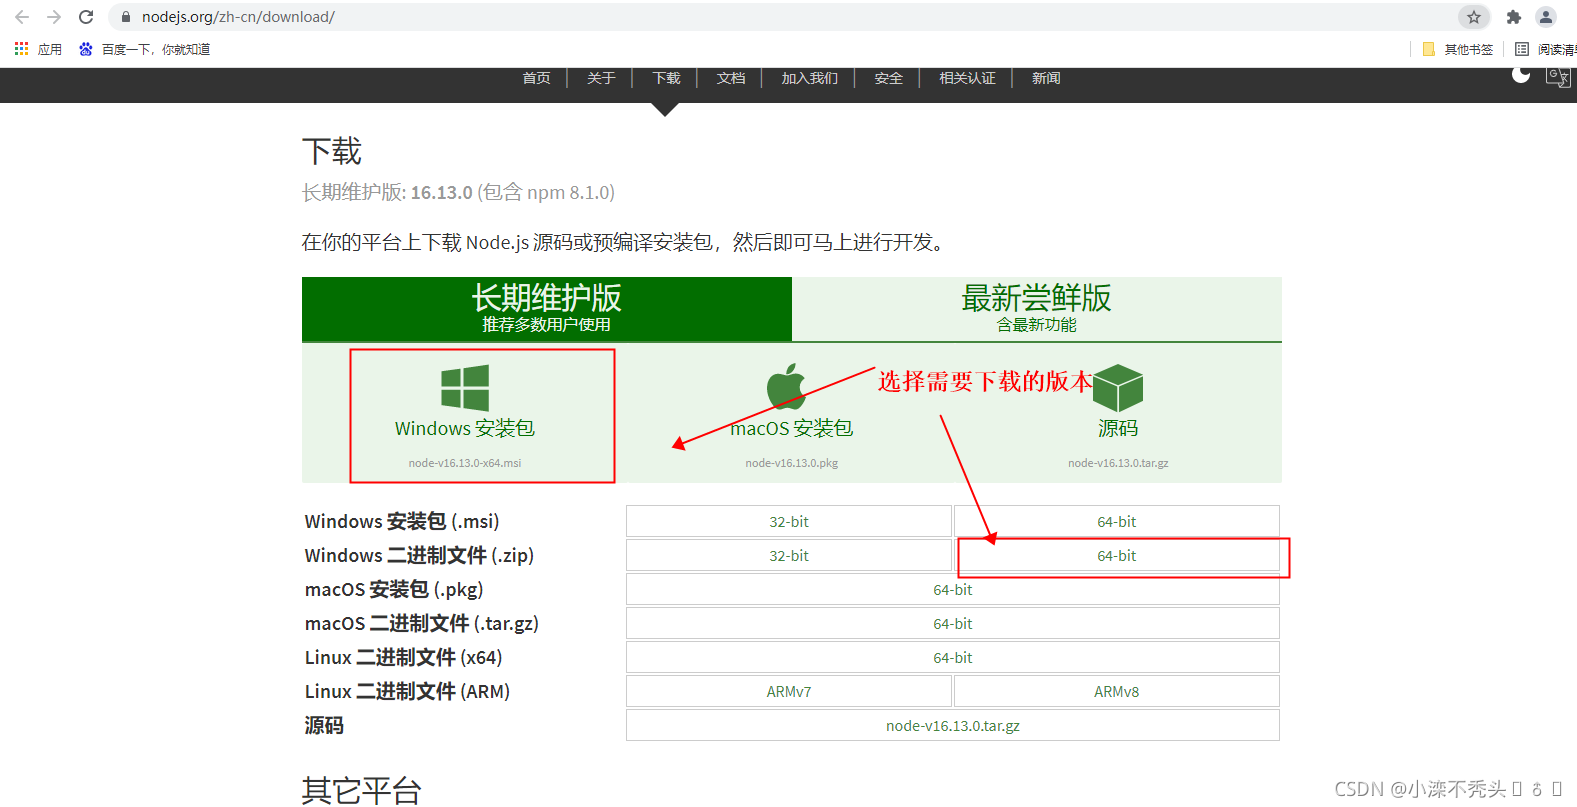This screenshot has height=807, width=1577.
Task: Open 其他书签 bookmarks folder label
Action: click(x=1469, y=49)
